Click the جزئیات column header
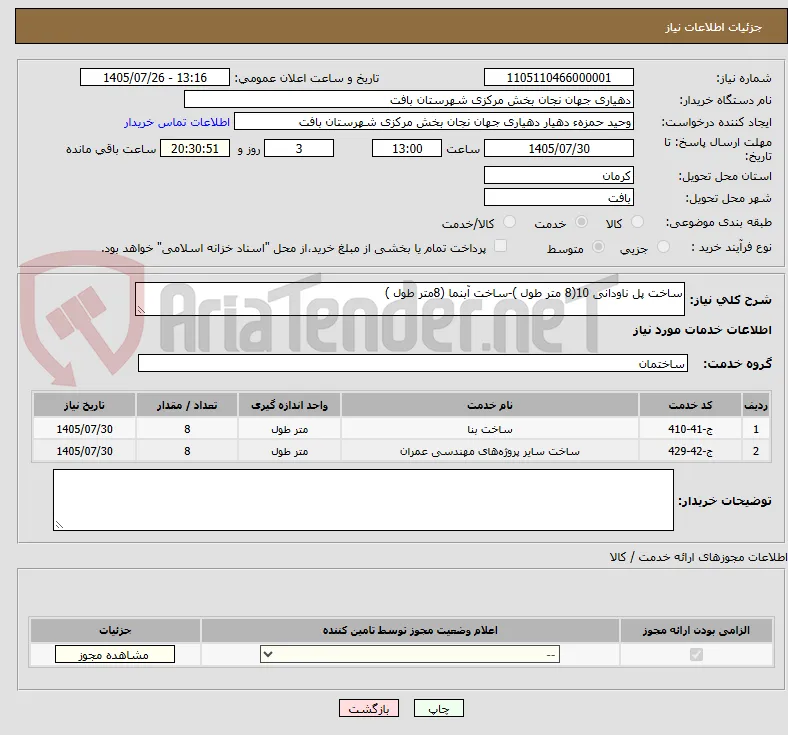 coord(115,630)
